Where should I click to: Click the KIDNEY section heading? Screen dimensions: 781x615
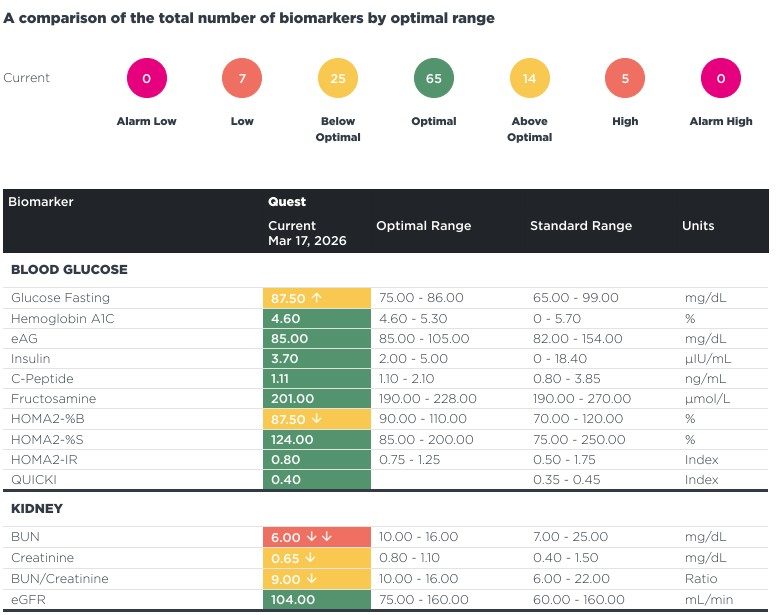click(x=37, y=508)
